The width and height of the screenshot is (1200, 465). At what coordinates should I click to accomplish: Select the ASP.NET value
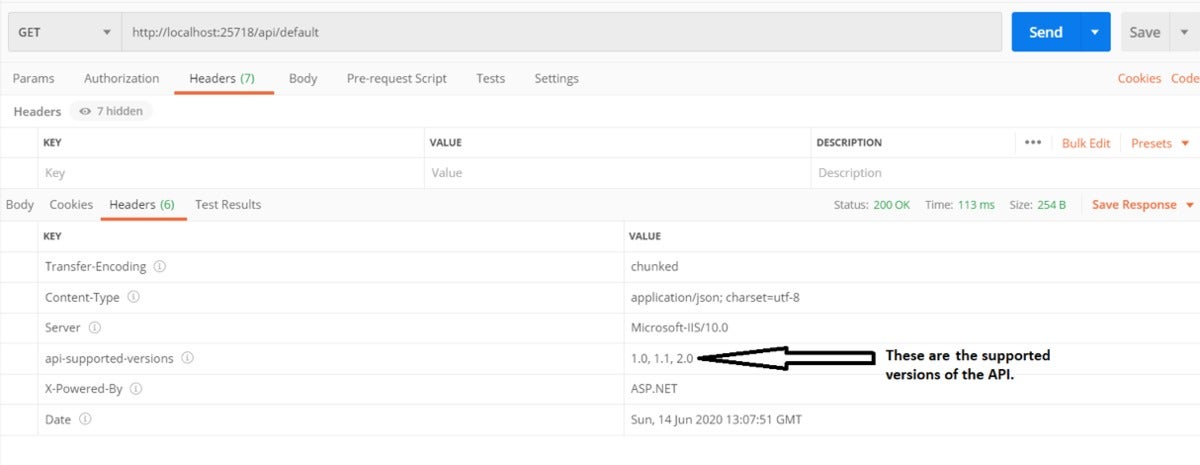(x=655, y=388)
